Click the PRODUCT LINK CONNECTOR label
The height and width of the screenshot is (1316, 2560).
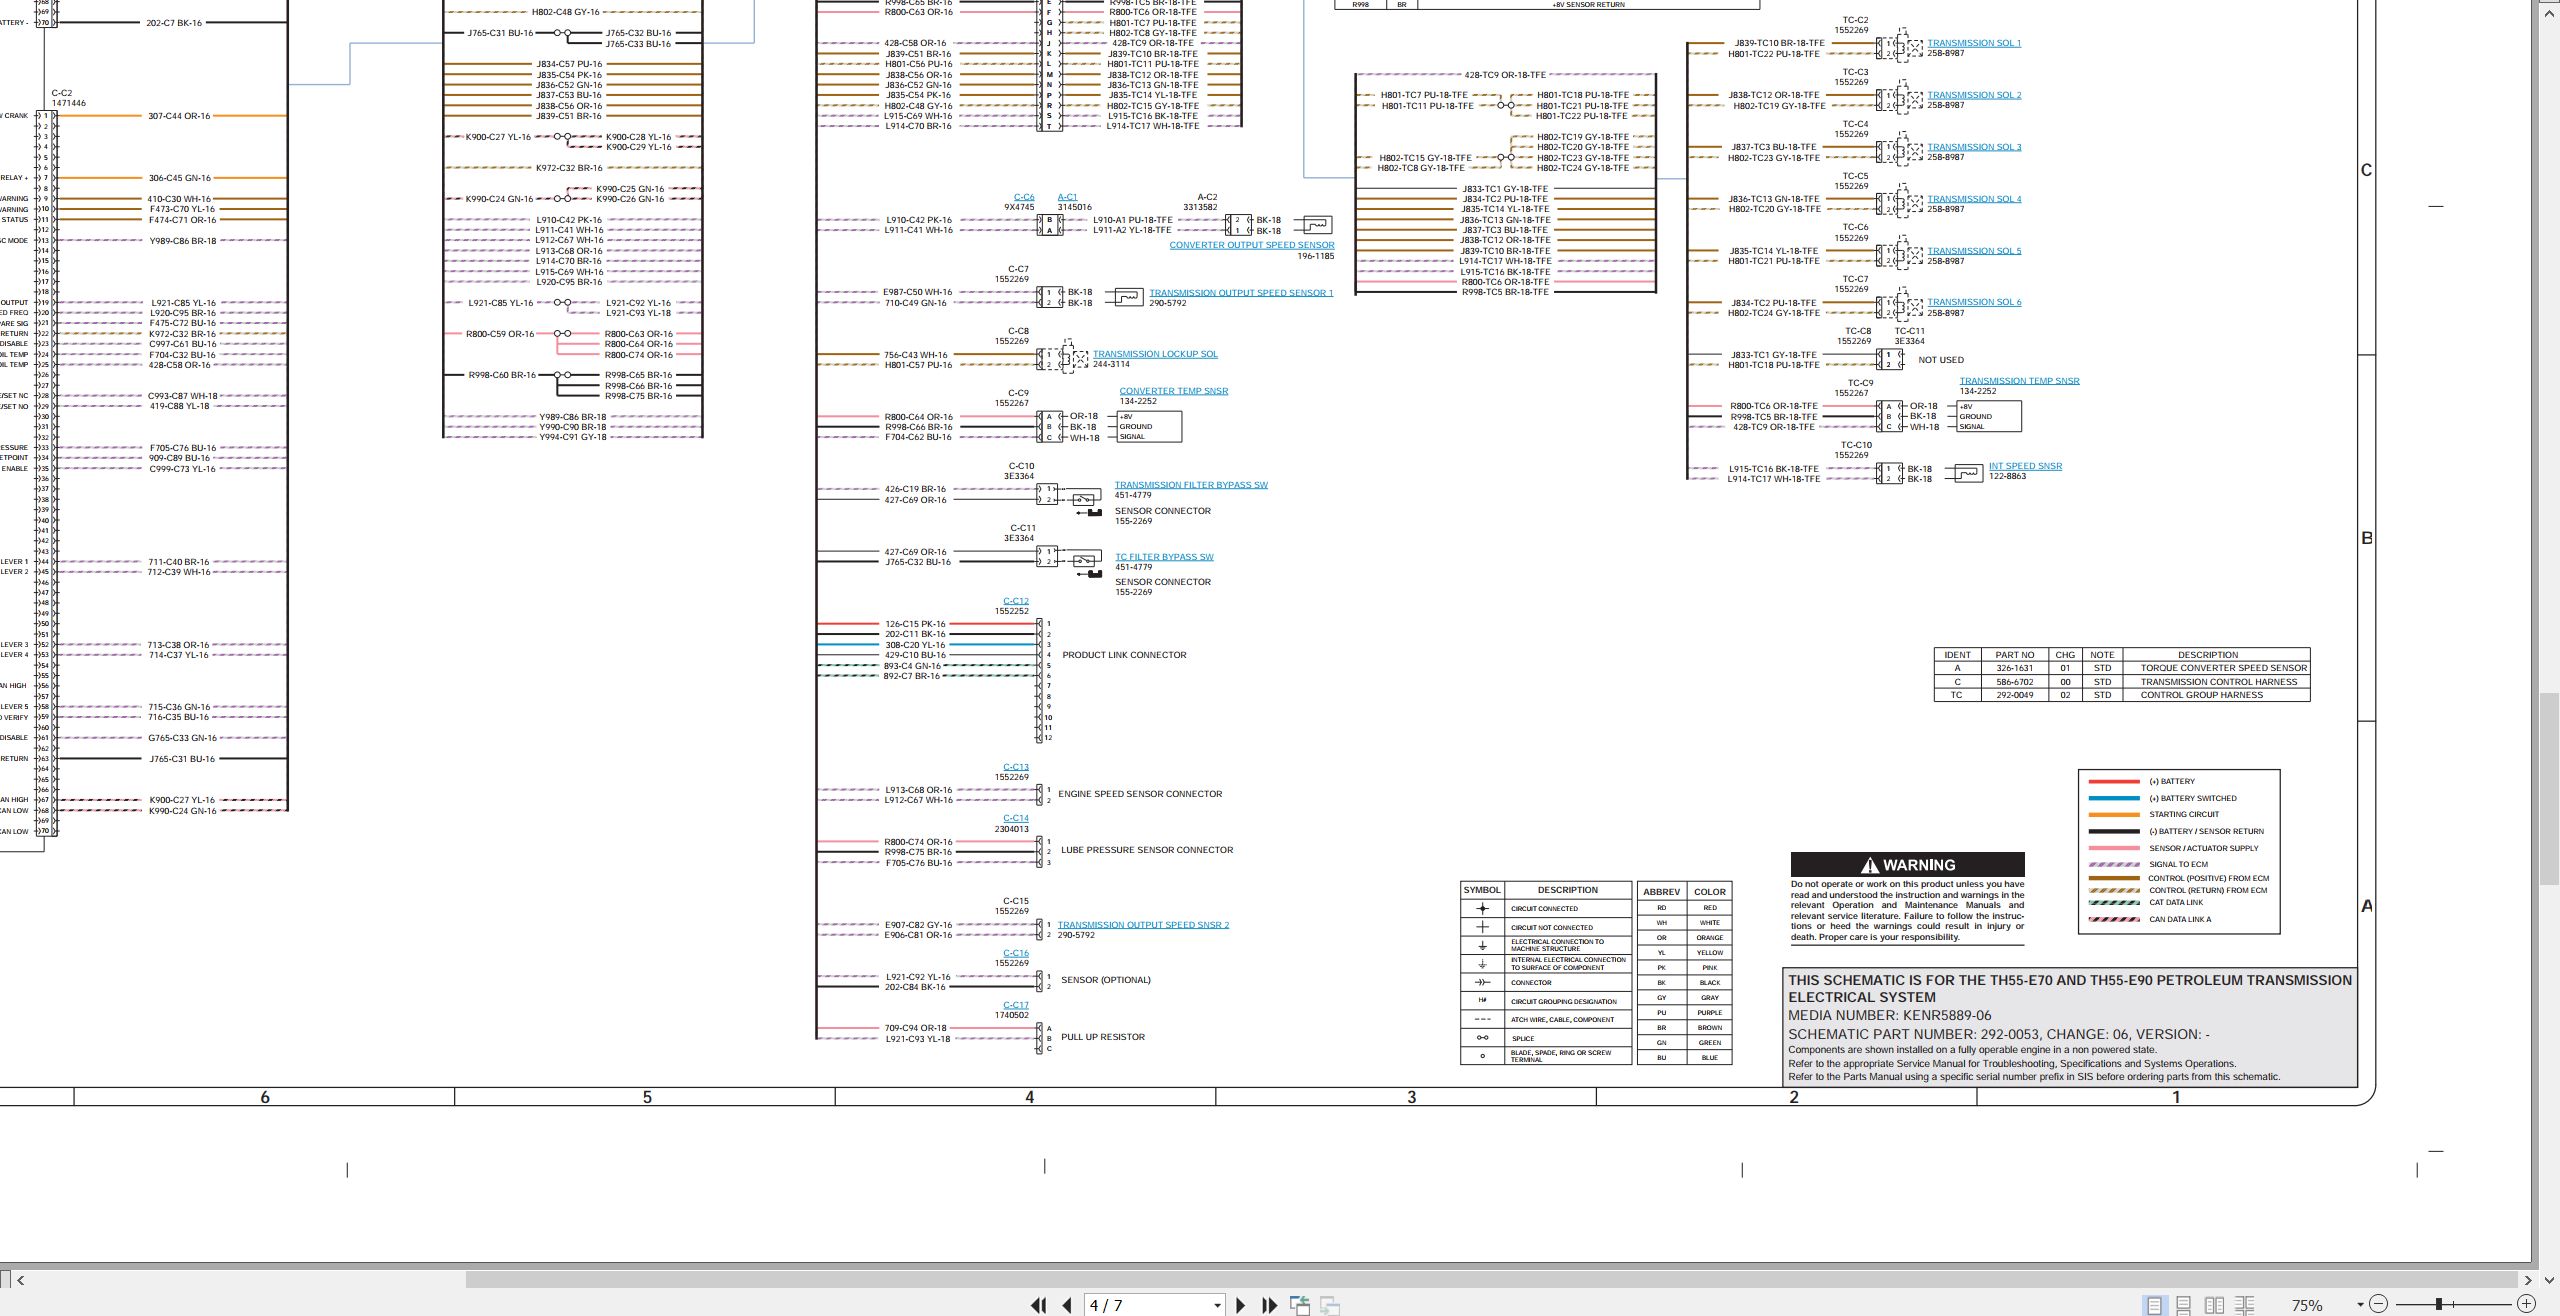click(x=1124, y=655)
